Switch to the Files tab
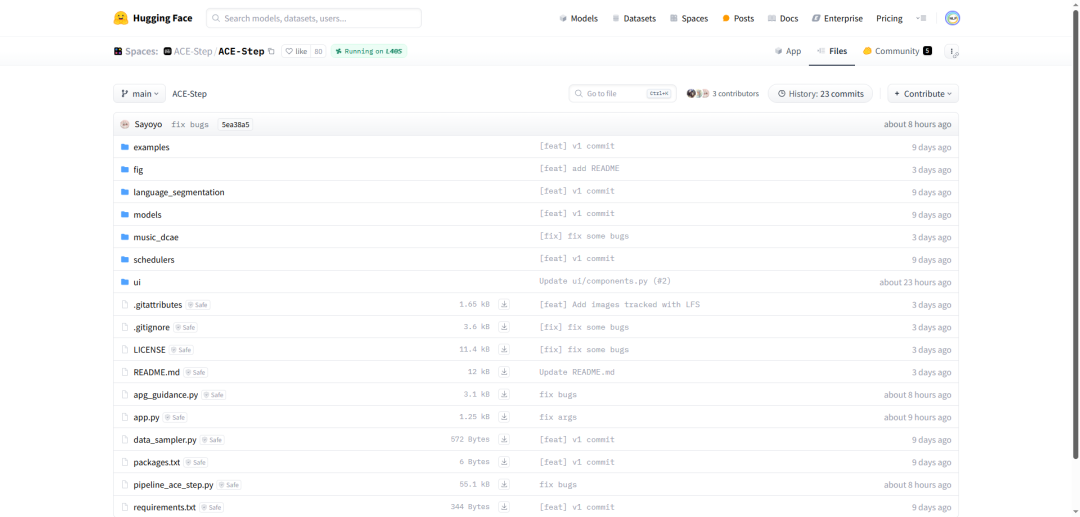1080x517 pixels. [x=832, y=51]
